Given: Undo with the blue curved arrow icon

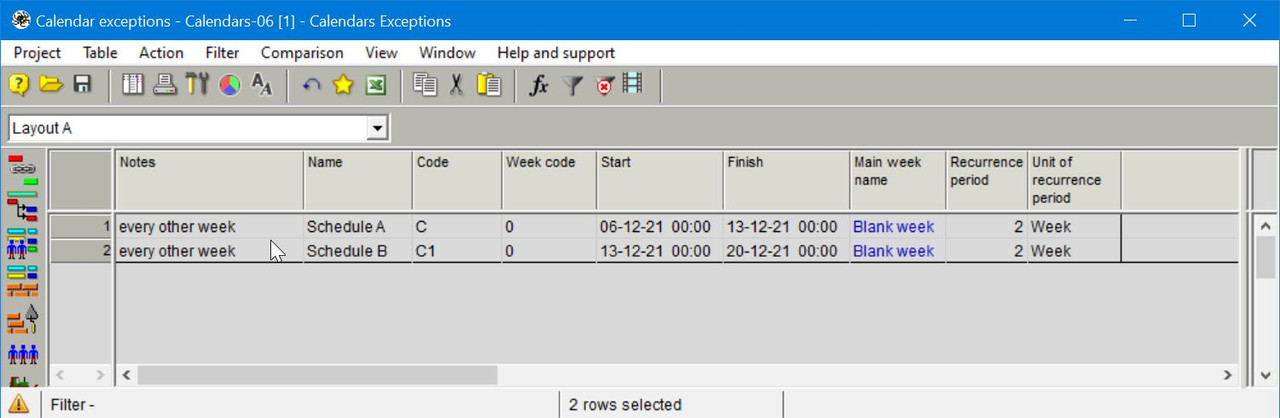Looking at the screenshot, I should [311, 85].
